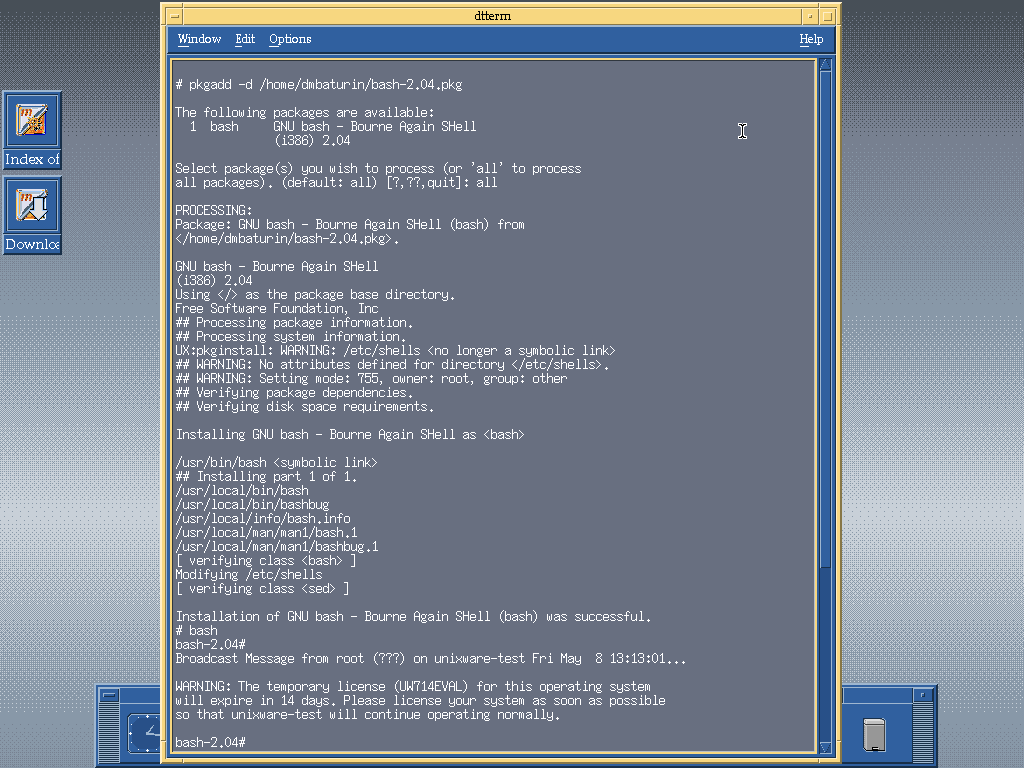
Task: Click the clock on the front panel
Action: [146, 735]
